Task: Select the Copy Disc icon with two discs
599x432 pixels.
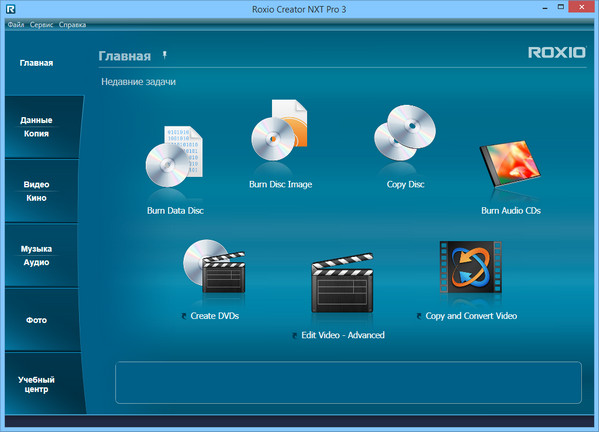Action: (405, 133)
